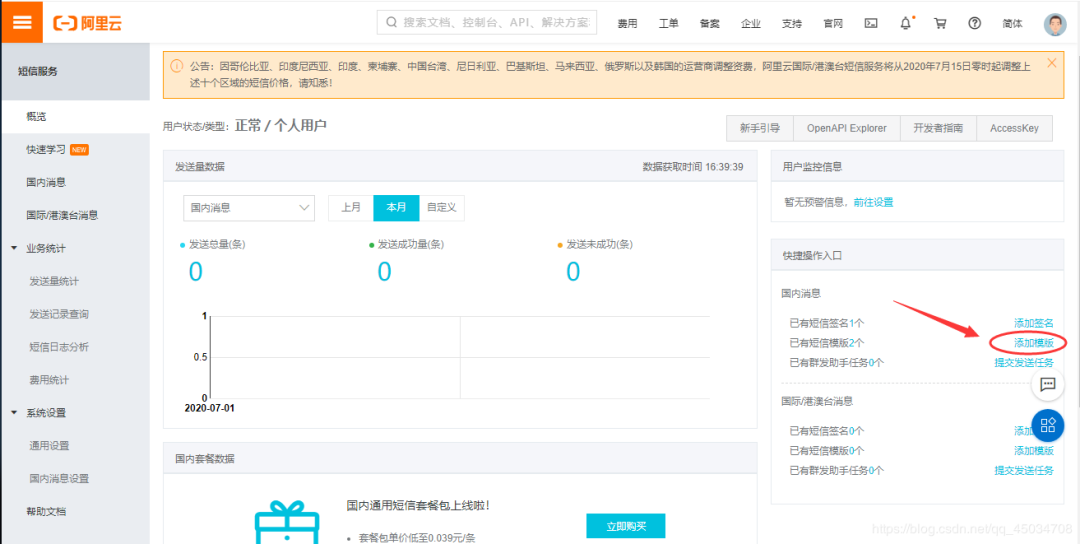Click the 前往设置 link
The image size is (1080, 544).
click(873, 202)
